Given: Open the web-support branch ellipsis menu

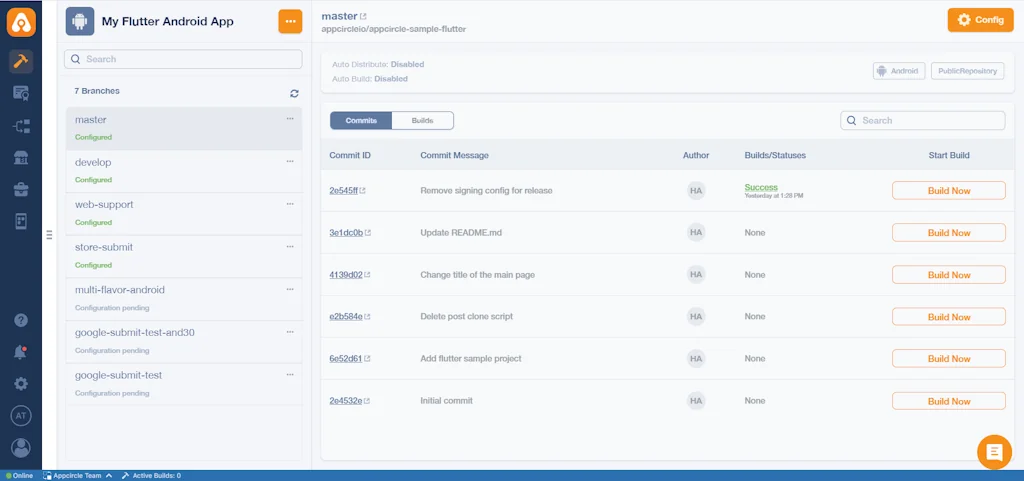Looking at the screenshot, I should click(x=290, y=204).
